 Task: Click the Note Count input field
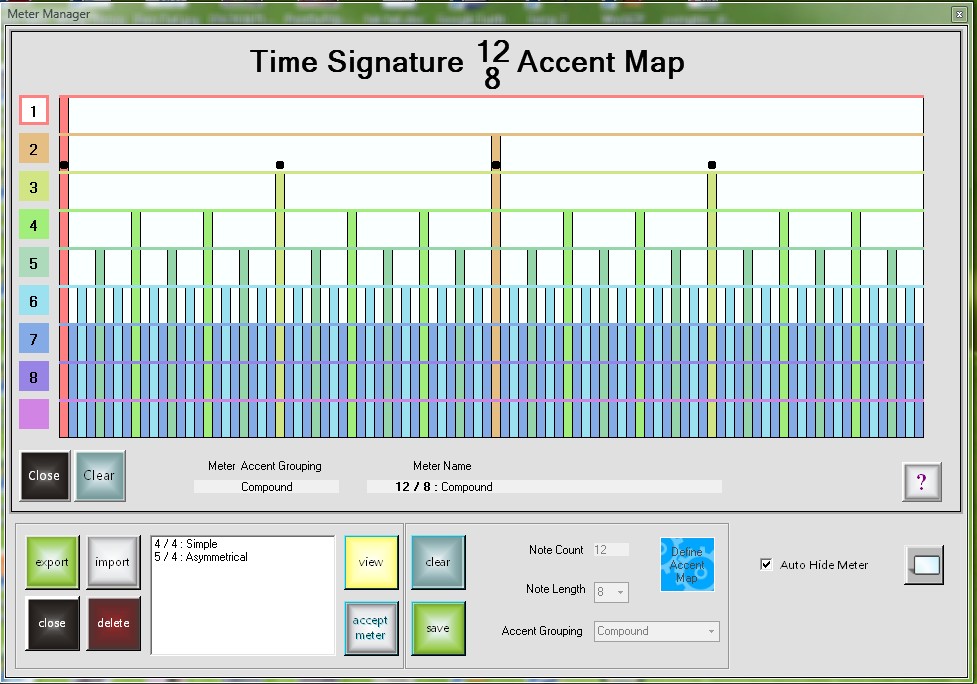(x=611, y=550)
